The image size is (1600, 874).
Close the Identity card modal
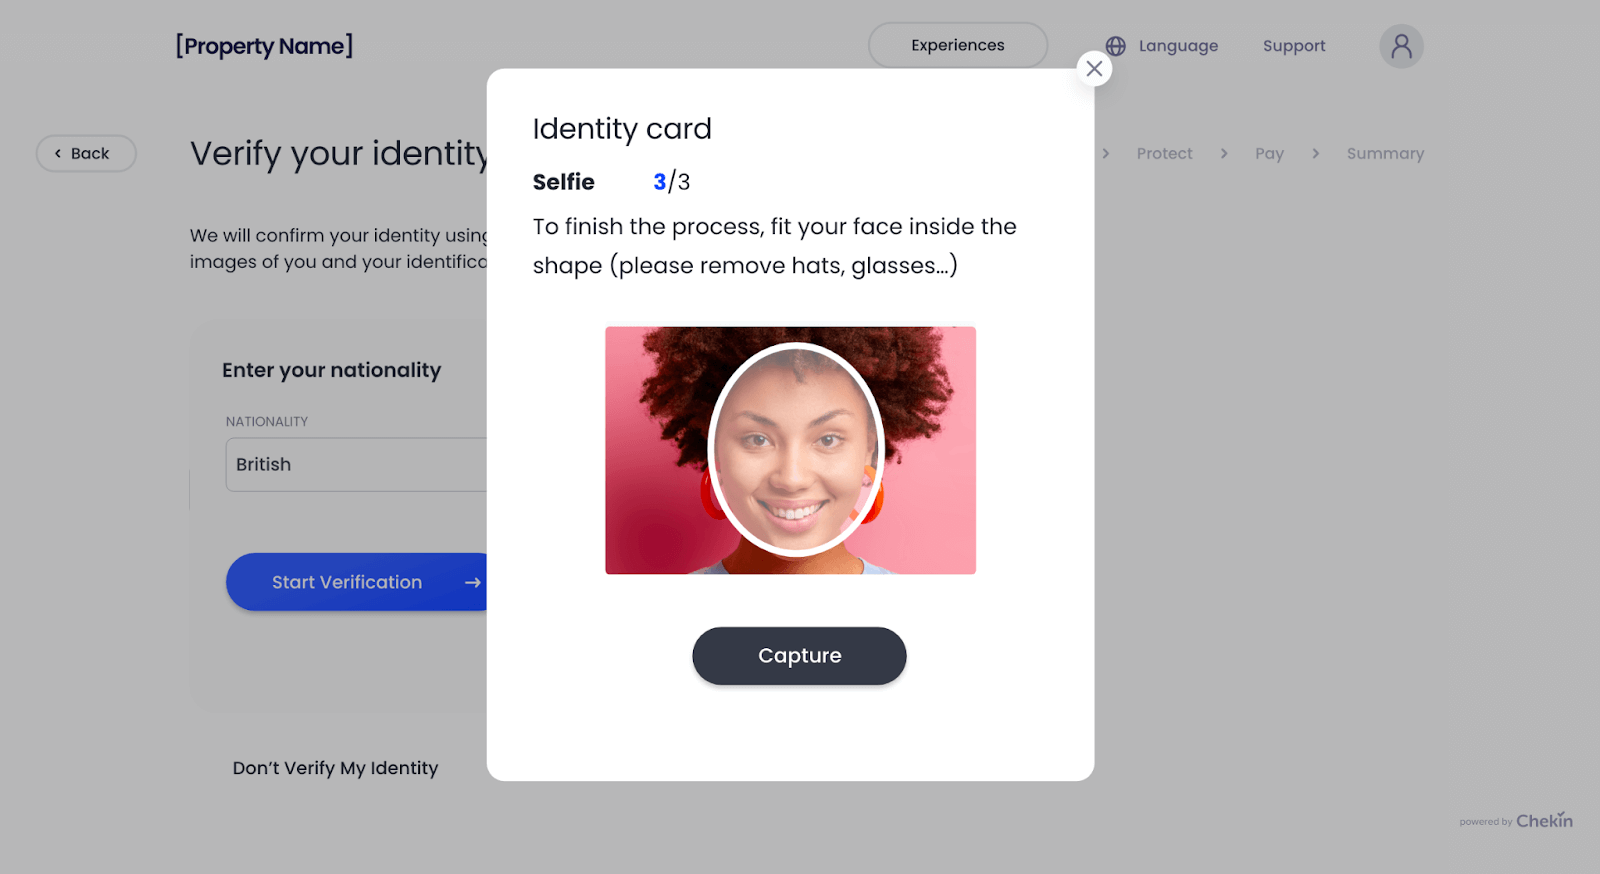pos(1094,68)
